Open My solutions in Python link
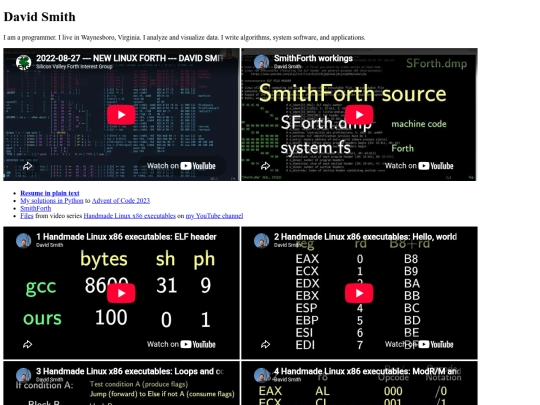540x405 pixels. click(52, 201)
